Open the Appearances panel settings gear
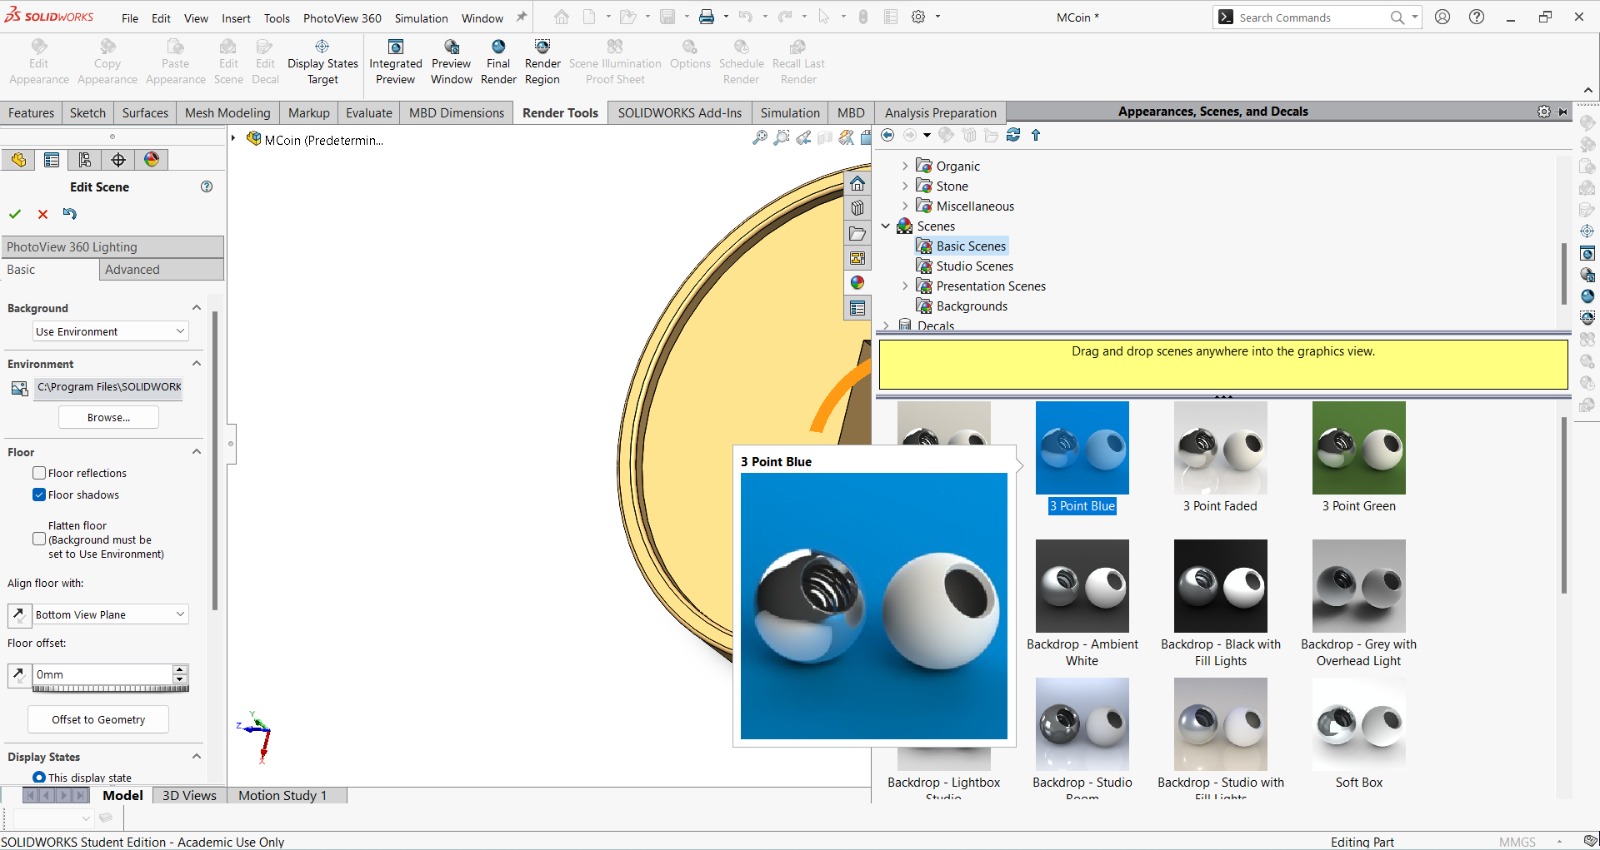1600x850 pixels. coord(1544,112)
